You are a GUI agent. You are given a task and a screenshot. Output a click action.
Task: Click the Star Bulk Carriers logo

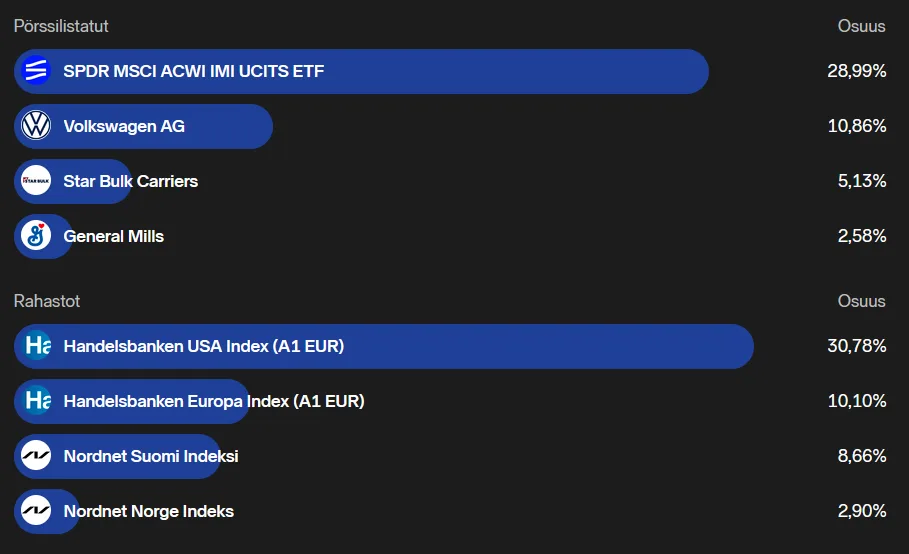point(36,181)
